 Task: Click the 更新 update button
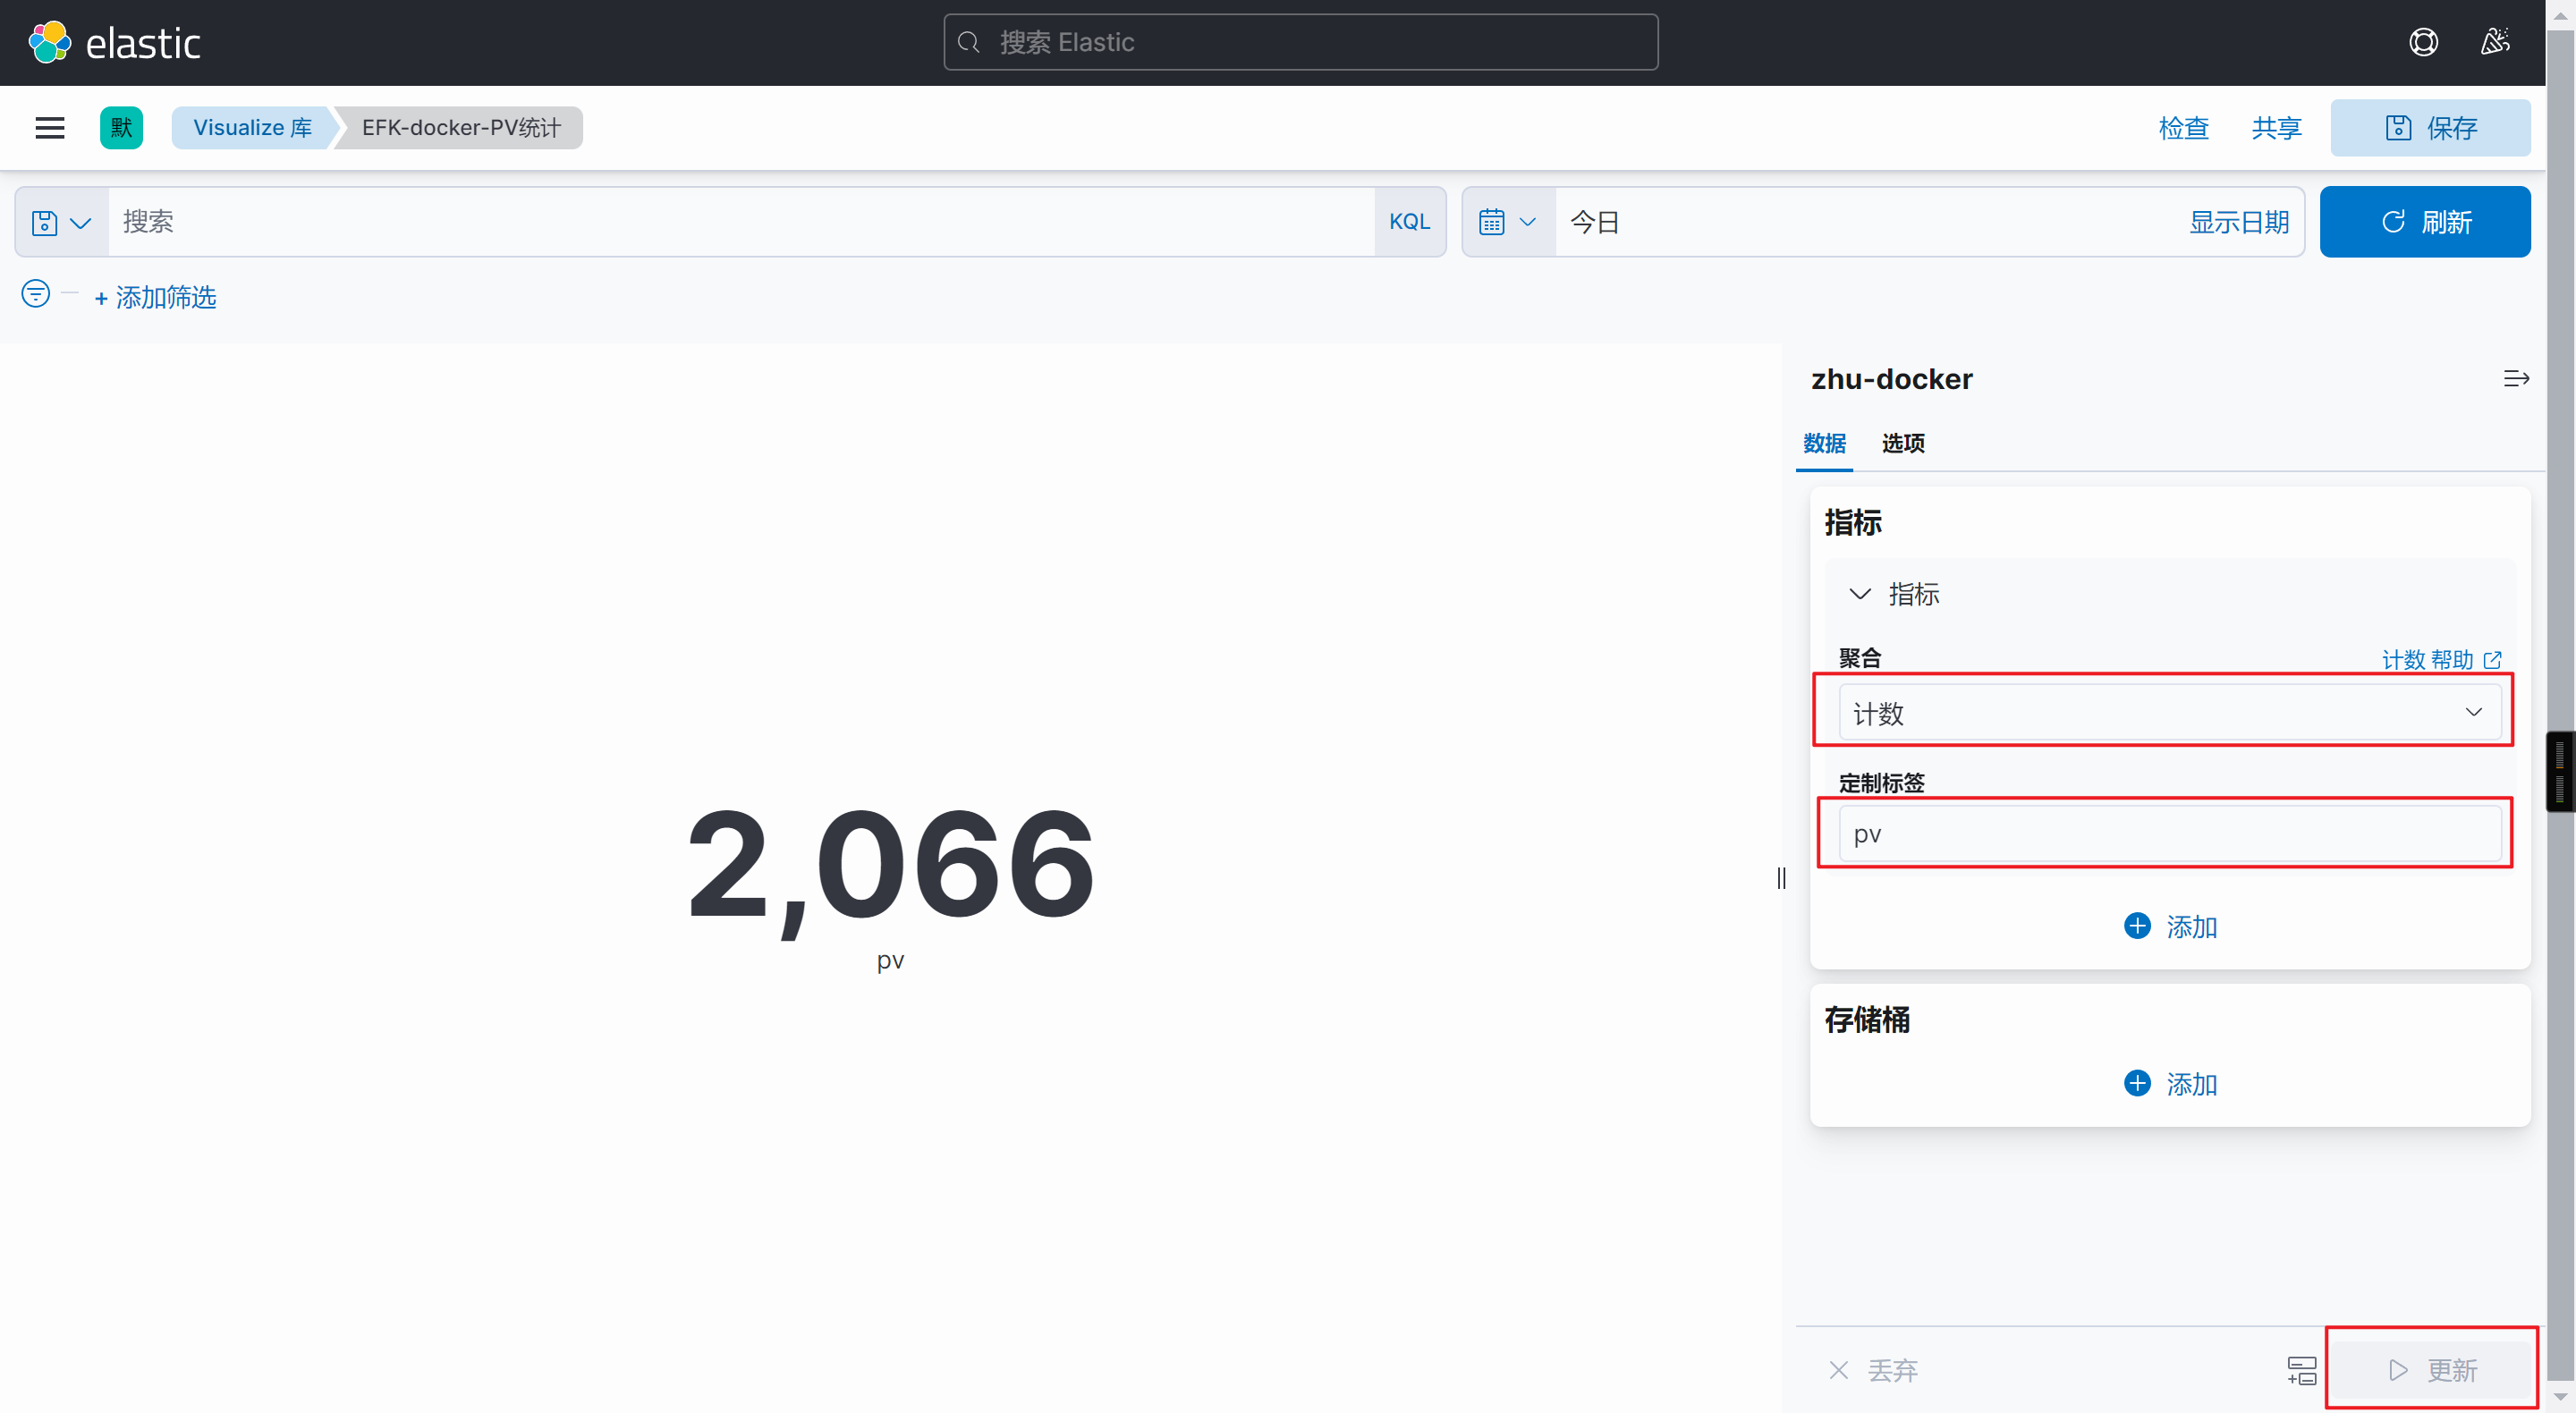coord(2432,1370)
